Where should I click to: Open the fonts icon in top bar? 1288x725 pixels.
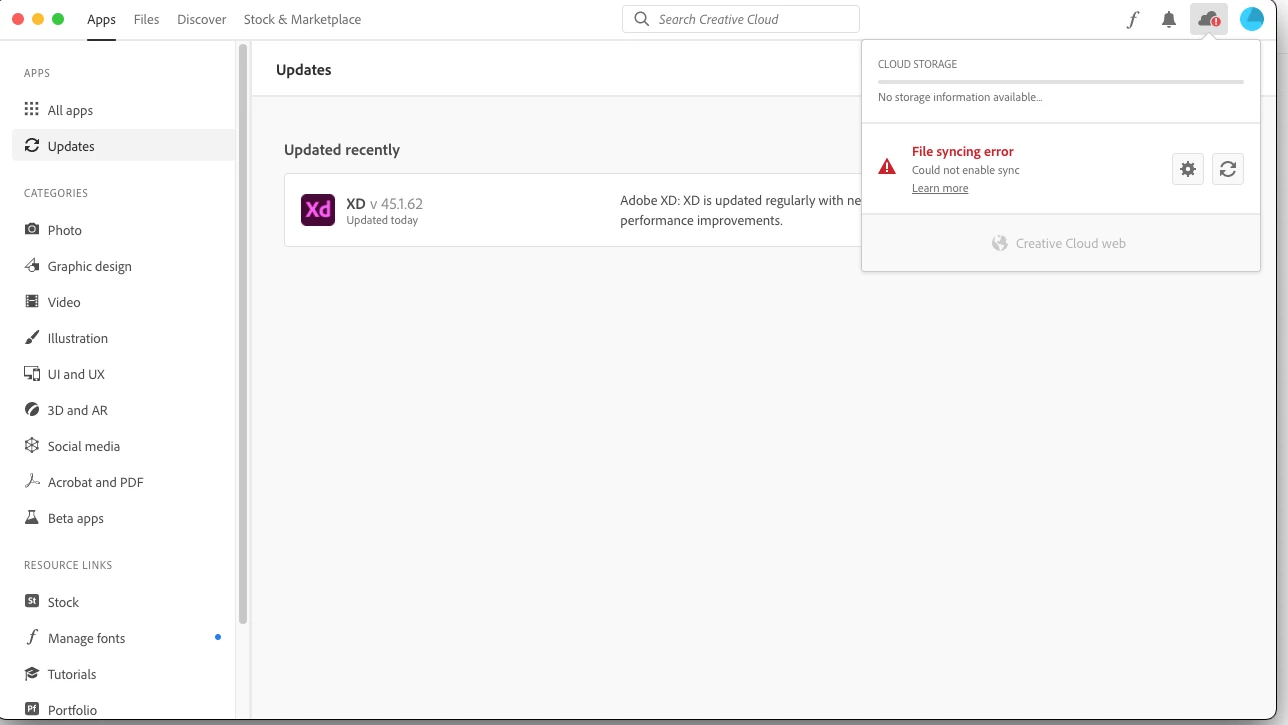[x=1132, y=20]
